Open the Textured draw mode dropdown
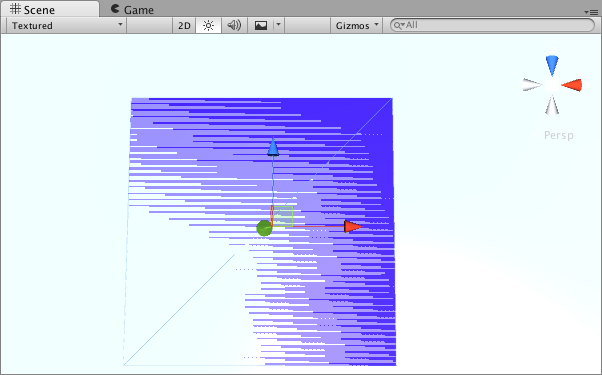 (66, 25)
